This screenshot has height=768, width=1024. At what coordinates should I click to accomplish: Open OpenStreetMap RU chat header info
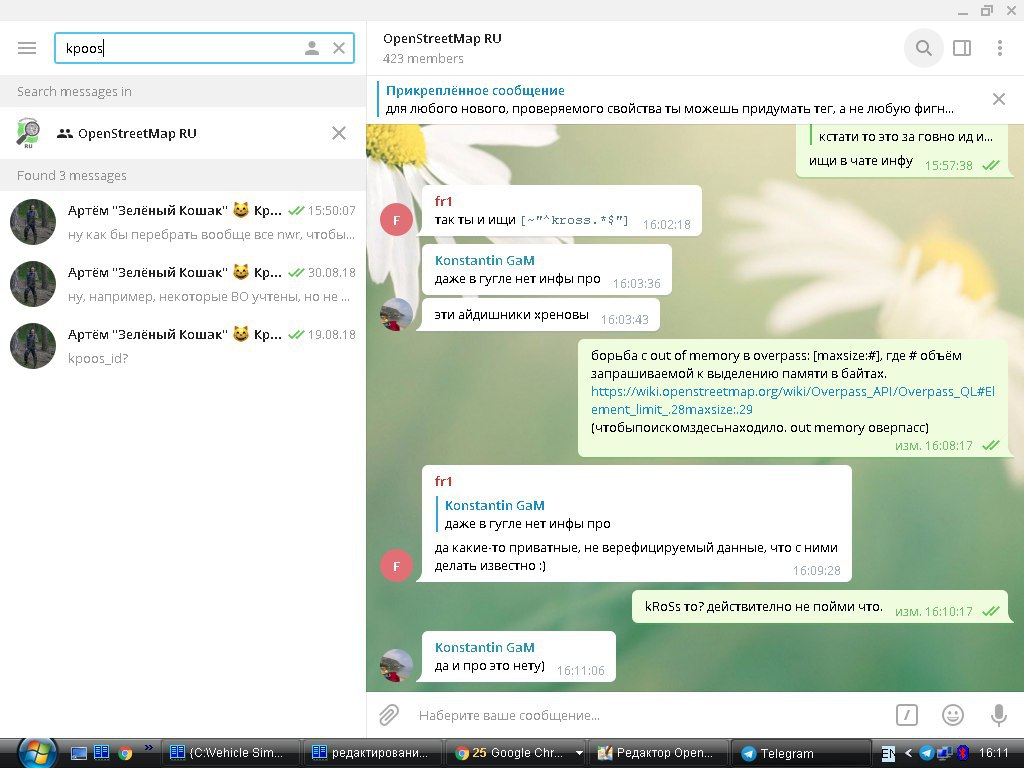442,39
